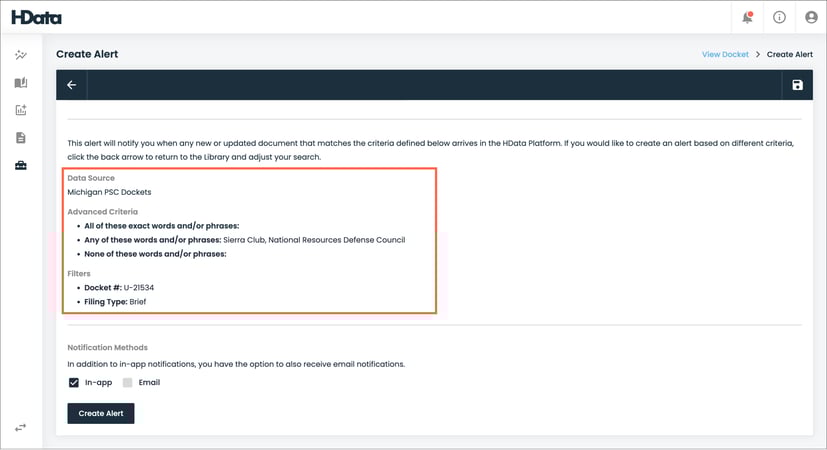Open the chart insights sidebar icon
Image resolution: width=827 pixels, height=450 pixels.
[21, 110]
